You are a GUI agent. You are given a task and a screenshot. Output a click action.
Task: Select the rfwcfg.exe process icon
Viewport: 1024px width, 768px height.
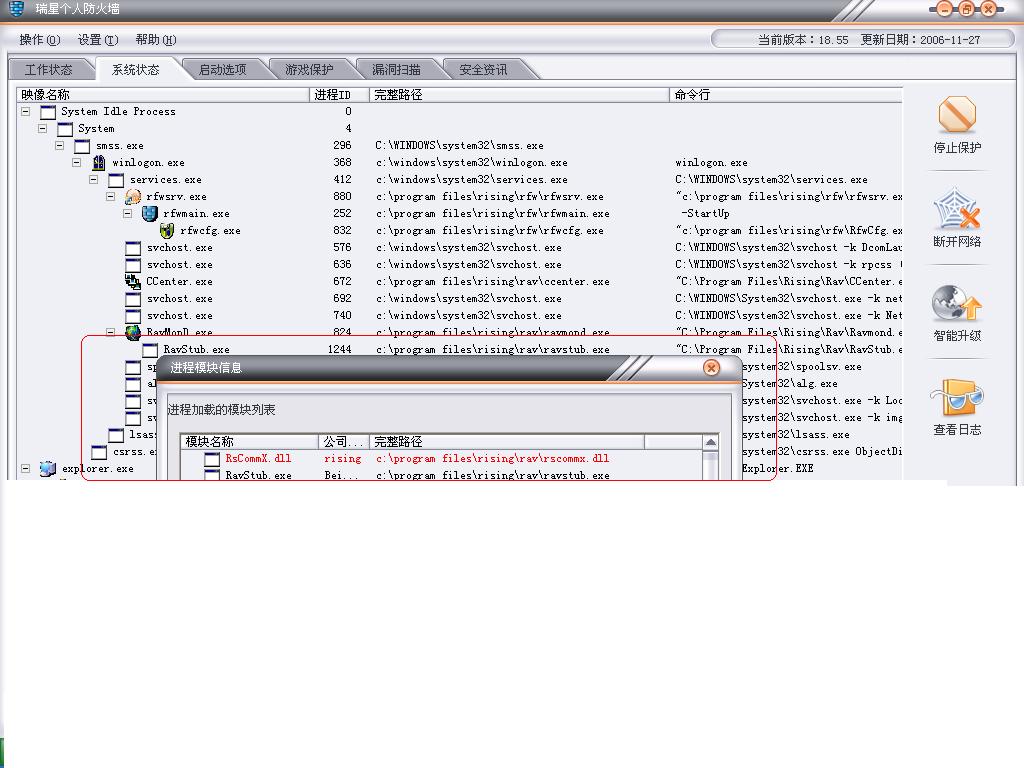pyautogui.click(x=167, y=231)
